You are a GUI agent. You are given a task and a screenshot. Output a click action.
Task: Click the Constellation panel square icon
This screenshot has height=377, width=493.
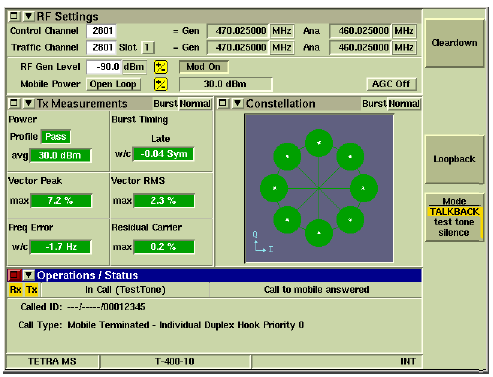[x=223, y=103]
